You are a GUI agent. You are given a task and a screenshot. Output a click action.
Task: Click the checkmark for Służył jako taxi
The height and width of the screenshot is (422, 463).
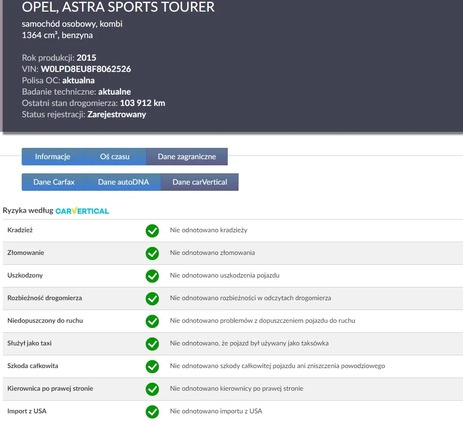[x=152, y=344]
